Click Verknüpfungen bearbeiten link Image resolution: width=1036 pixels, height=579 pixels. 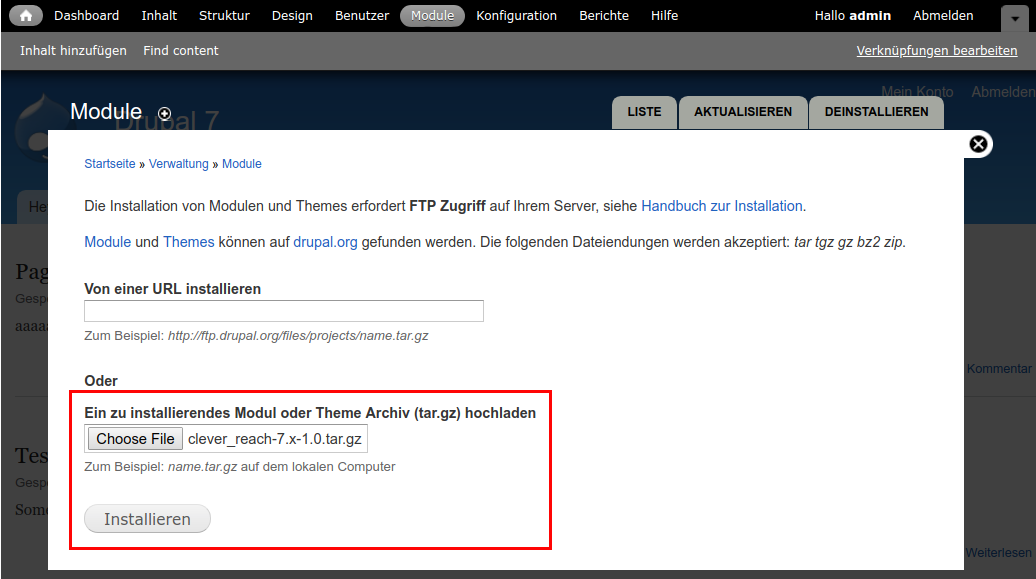tap(936, 51)
